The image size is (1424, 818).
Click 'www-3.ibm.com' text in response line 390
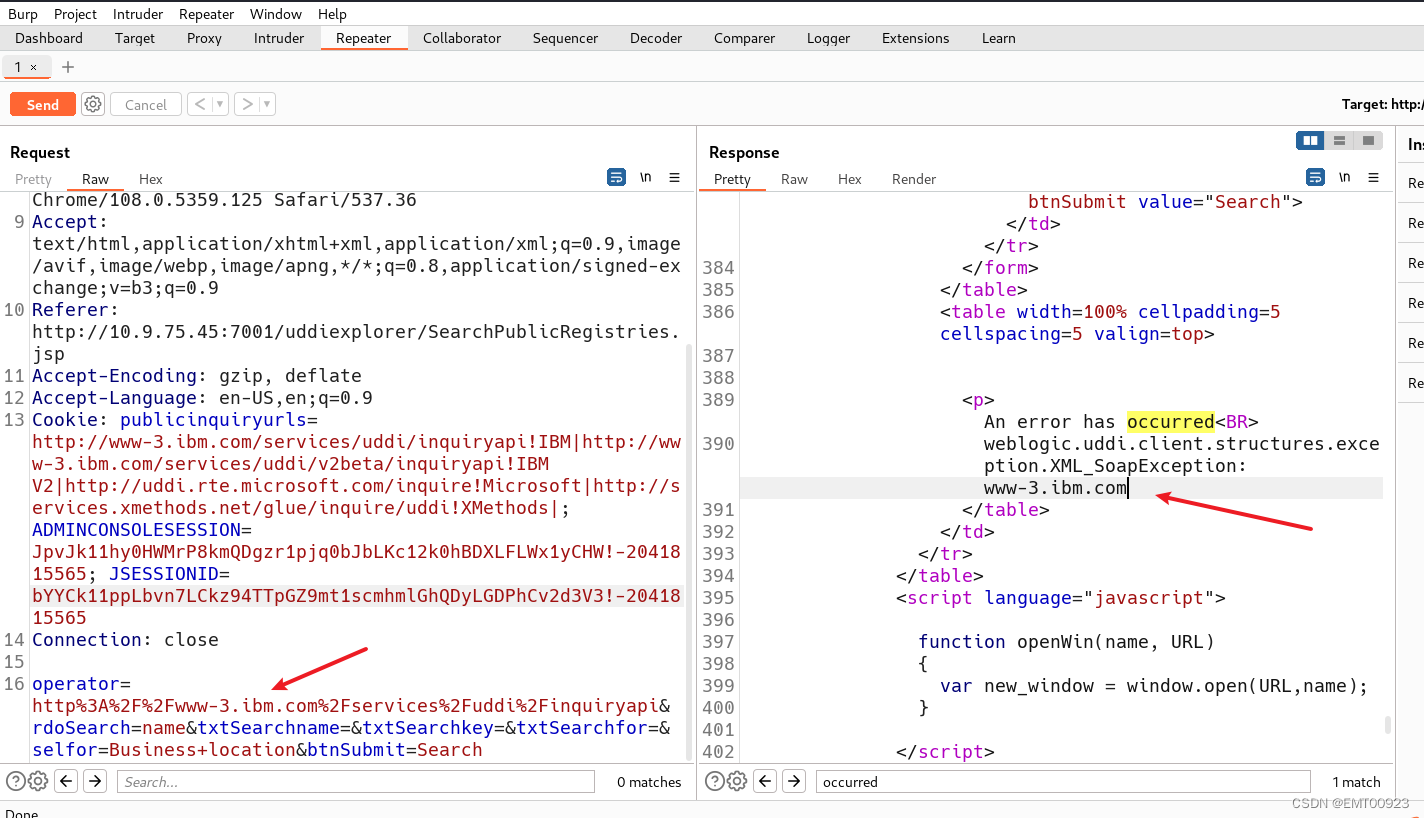click(1056, 487)
